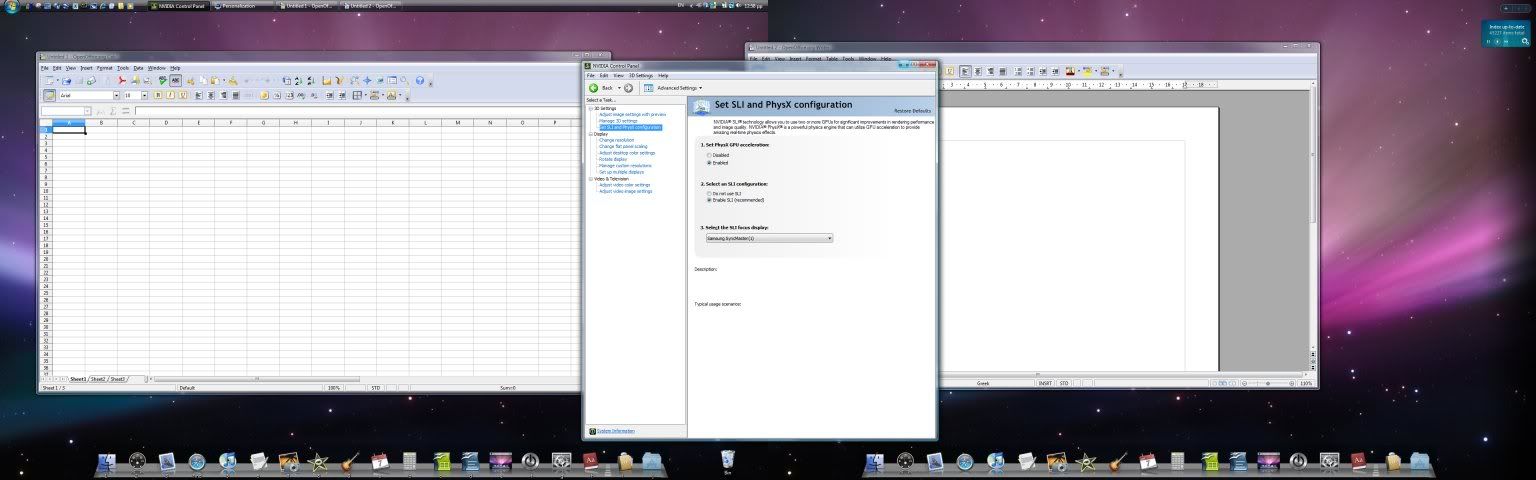Toggle Bullets icon in Writer toolbar
Screen dimensions: 1536x480
tap(1031, 72)
